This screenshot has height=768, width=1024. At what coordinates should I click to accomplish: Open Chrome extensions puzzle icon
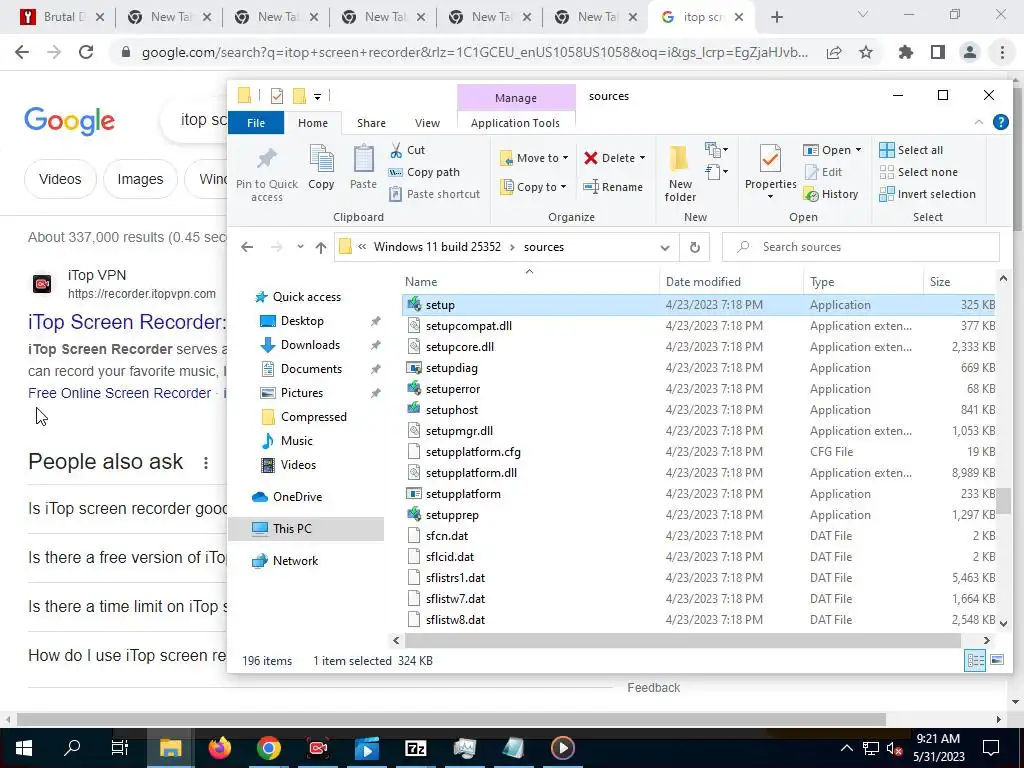point(905,52)
